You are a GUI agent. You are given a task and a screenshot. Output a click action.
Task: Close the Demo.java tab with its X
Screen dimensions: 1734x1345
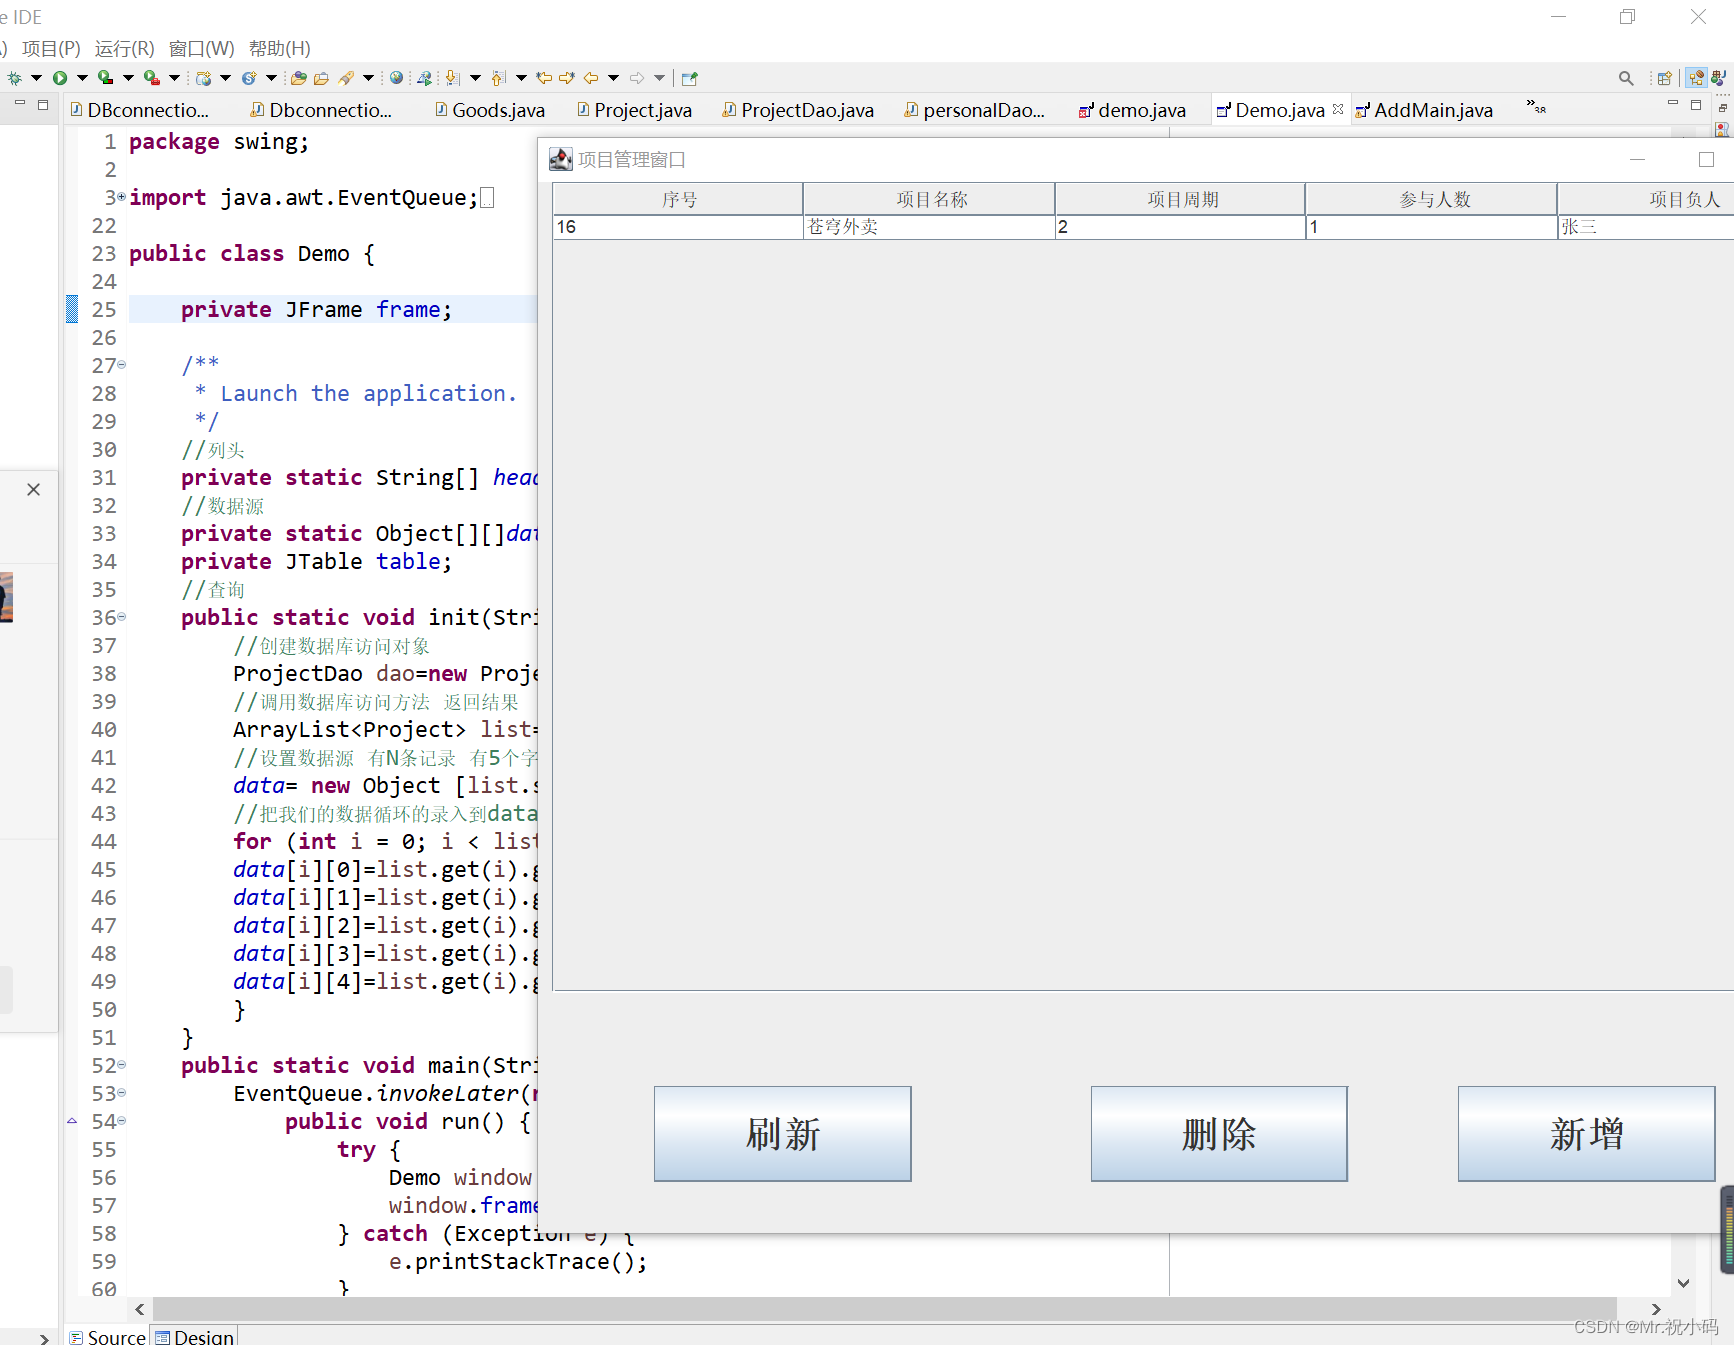pyautogui.click(x=1338, y=109)
